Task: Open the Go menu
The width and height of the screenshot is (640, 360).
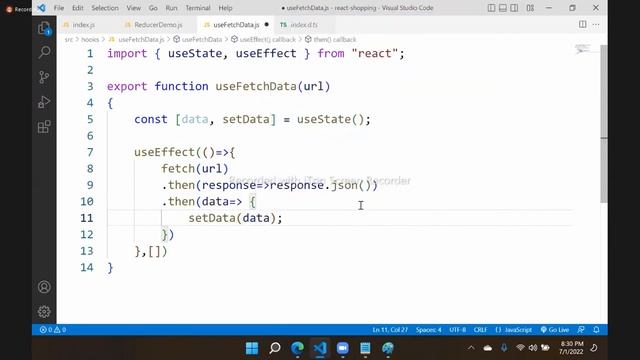Action: (x=153, y=8)
